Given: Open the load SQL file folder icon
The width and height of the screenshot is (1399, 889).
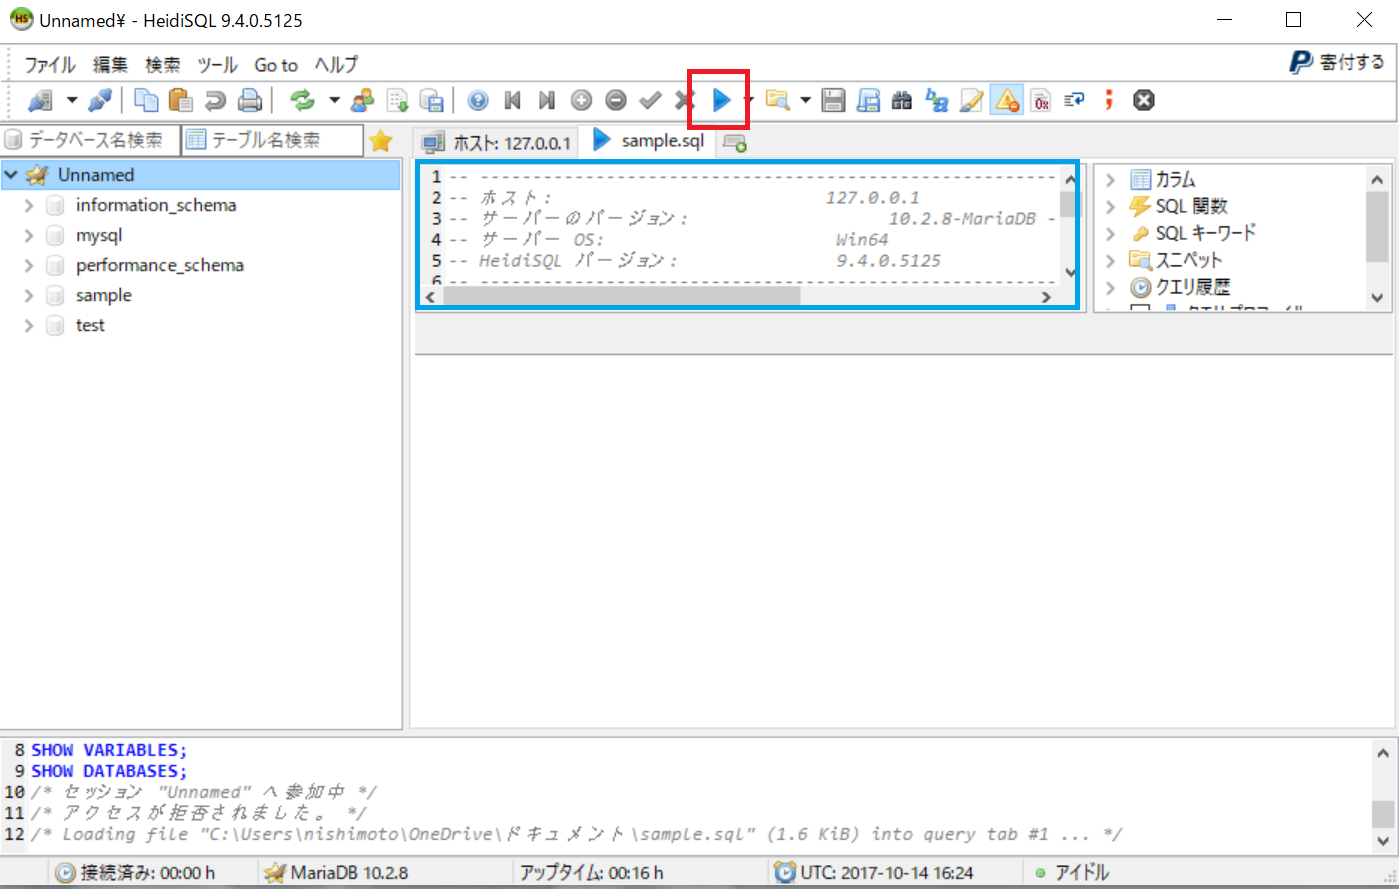Looking at the screenshot, I should tap(777, 100).
